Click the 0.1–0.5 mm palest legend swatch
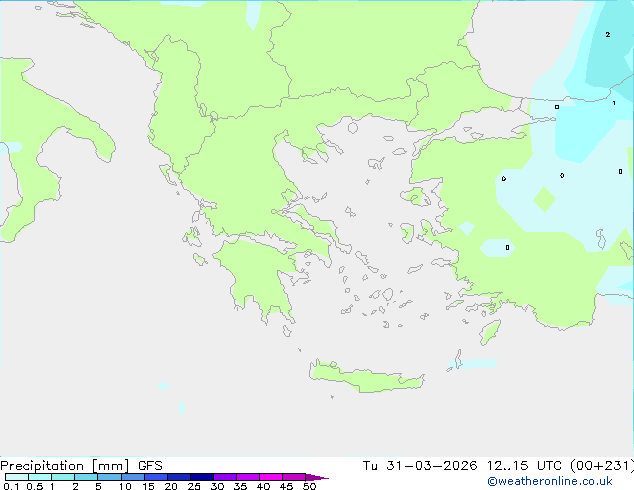The width and height of the screenshot is (634, 490). (x=17, y=477)
